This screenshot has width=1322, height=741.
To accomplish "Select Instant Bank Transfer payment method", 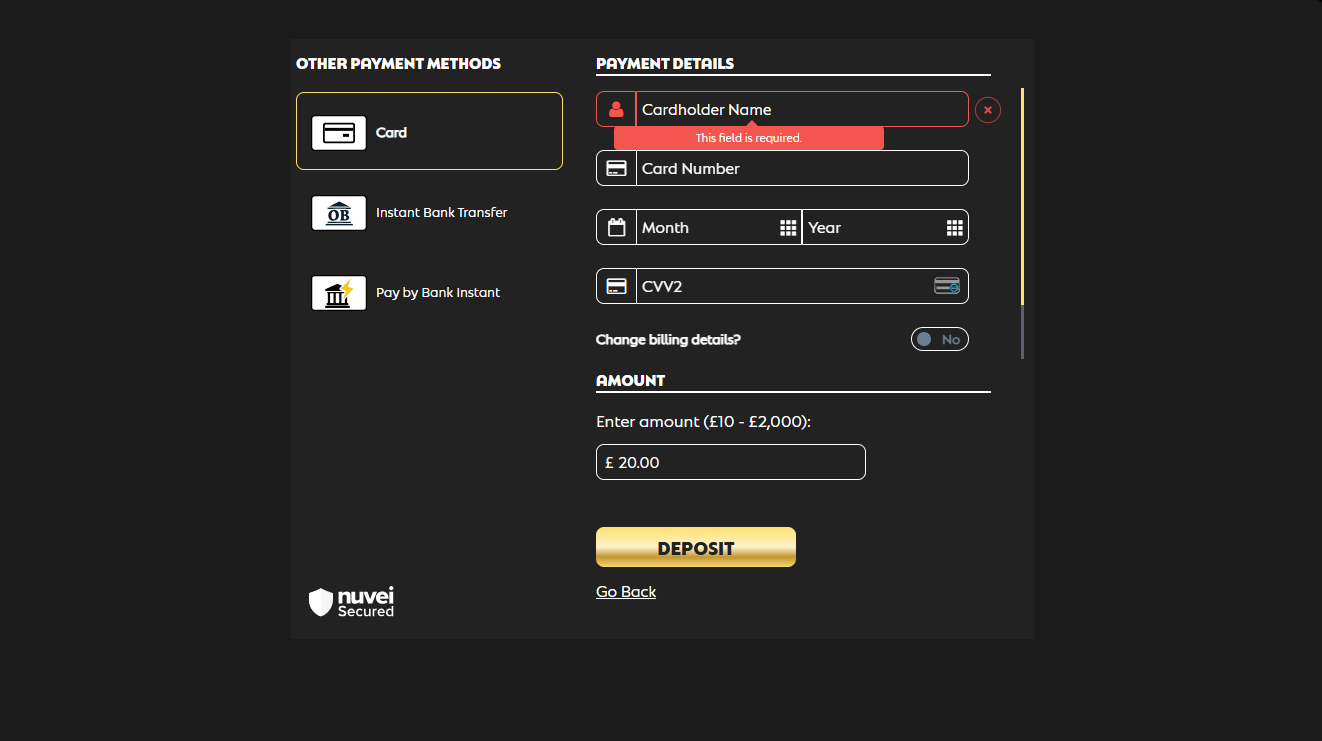I will point(441,212).
